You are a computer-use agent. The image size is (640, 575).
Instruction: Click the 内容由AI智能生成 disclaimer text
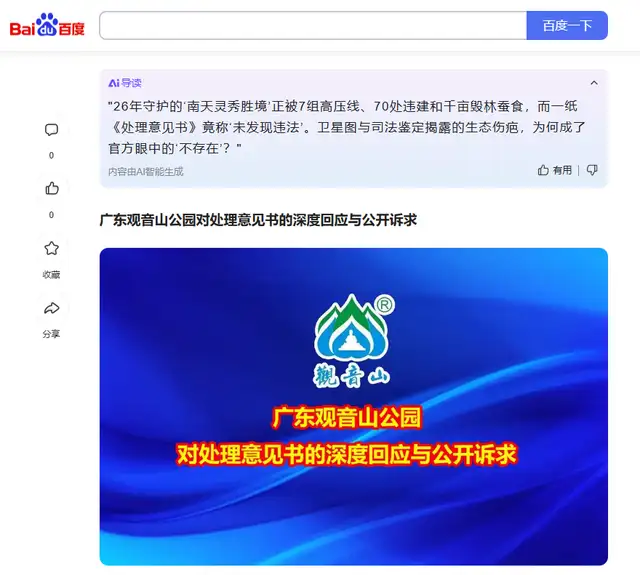tap(146, 171)
